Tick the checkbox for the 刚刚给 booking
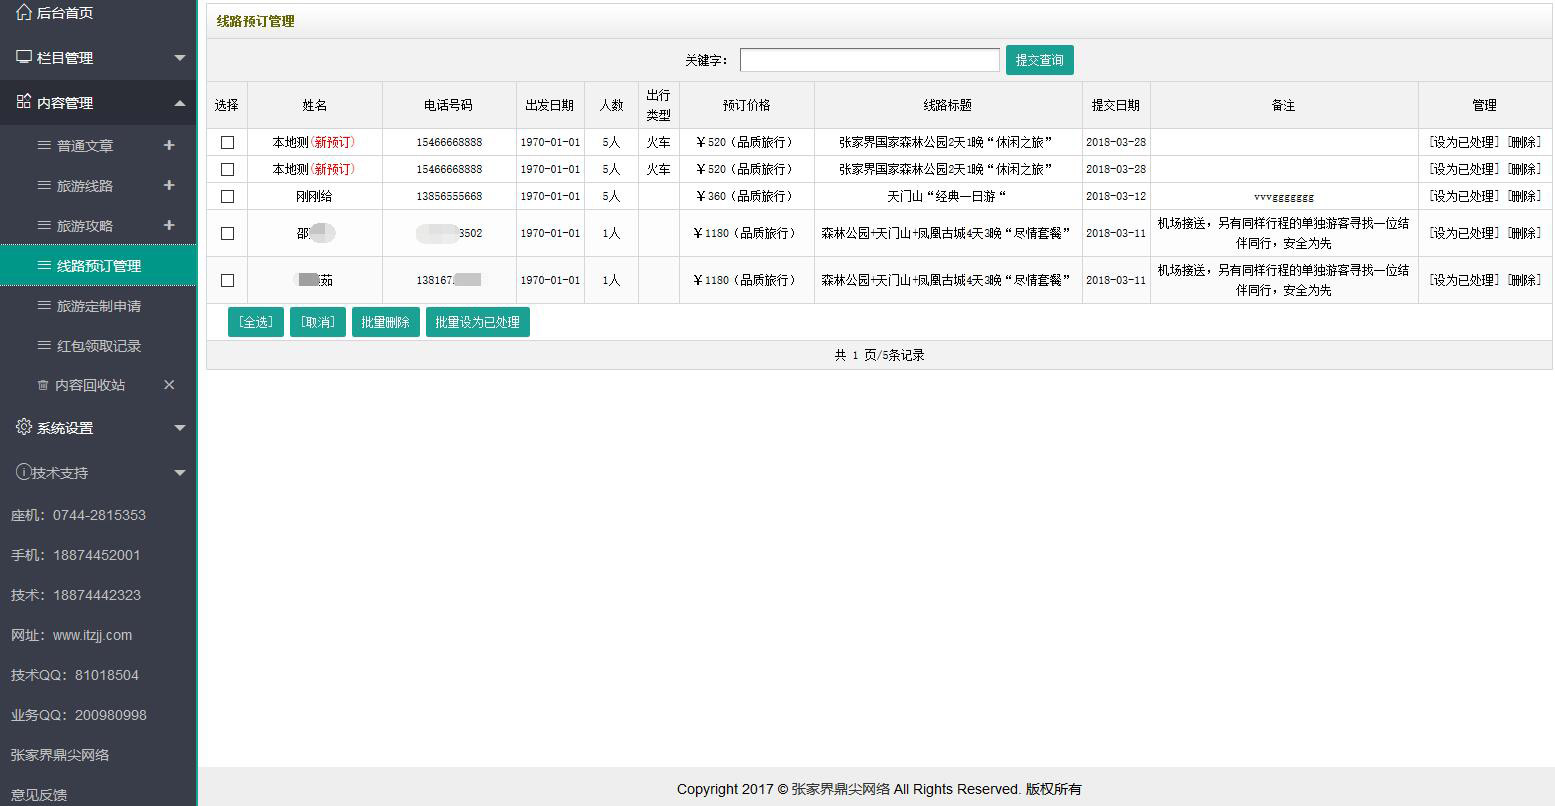Image resolution: width=1555 pixels, height=806 pixels. pos(227,196)
